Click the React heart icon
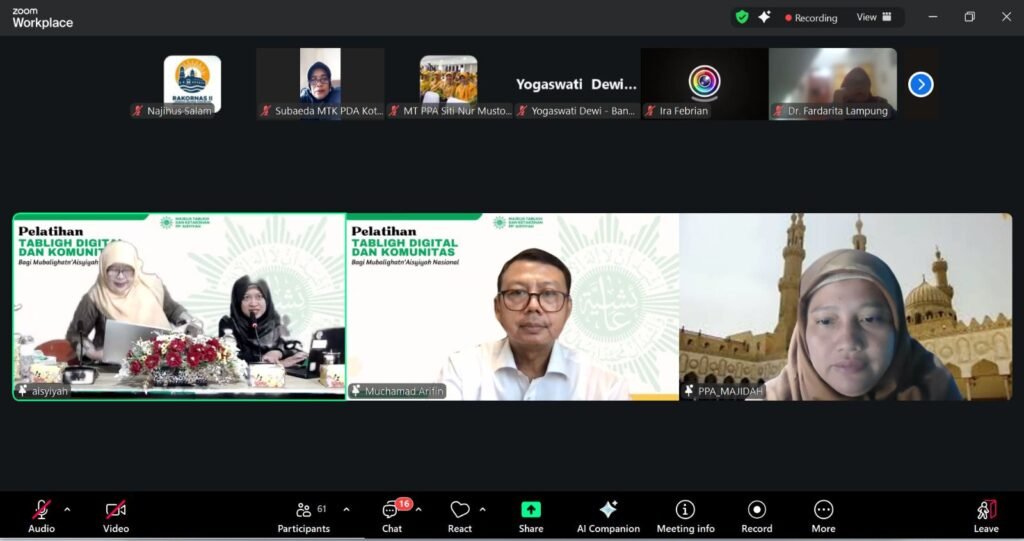Image resolution: width=1024 pixels, height=541 pixels. 460,516
